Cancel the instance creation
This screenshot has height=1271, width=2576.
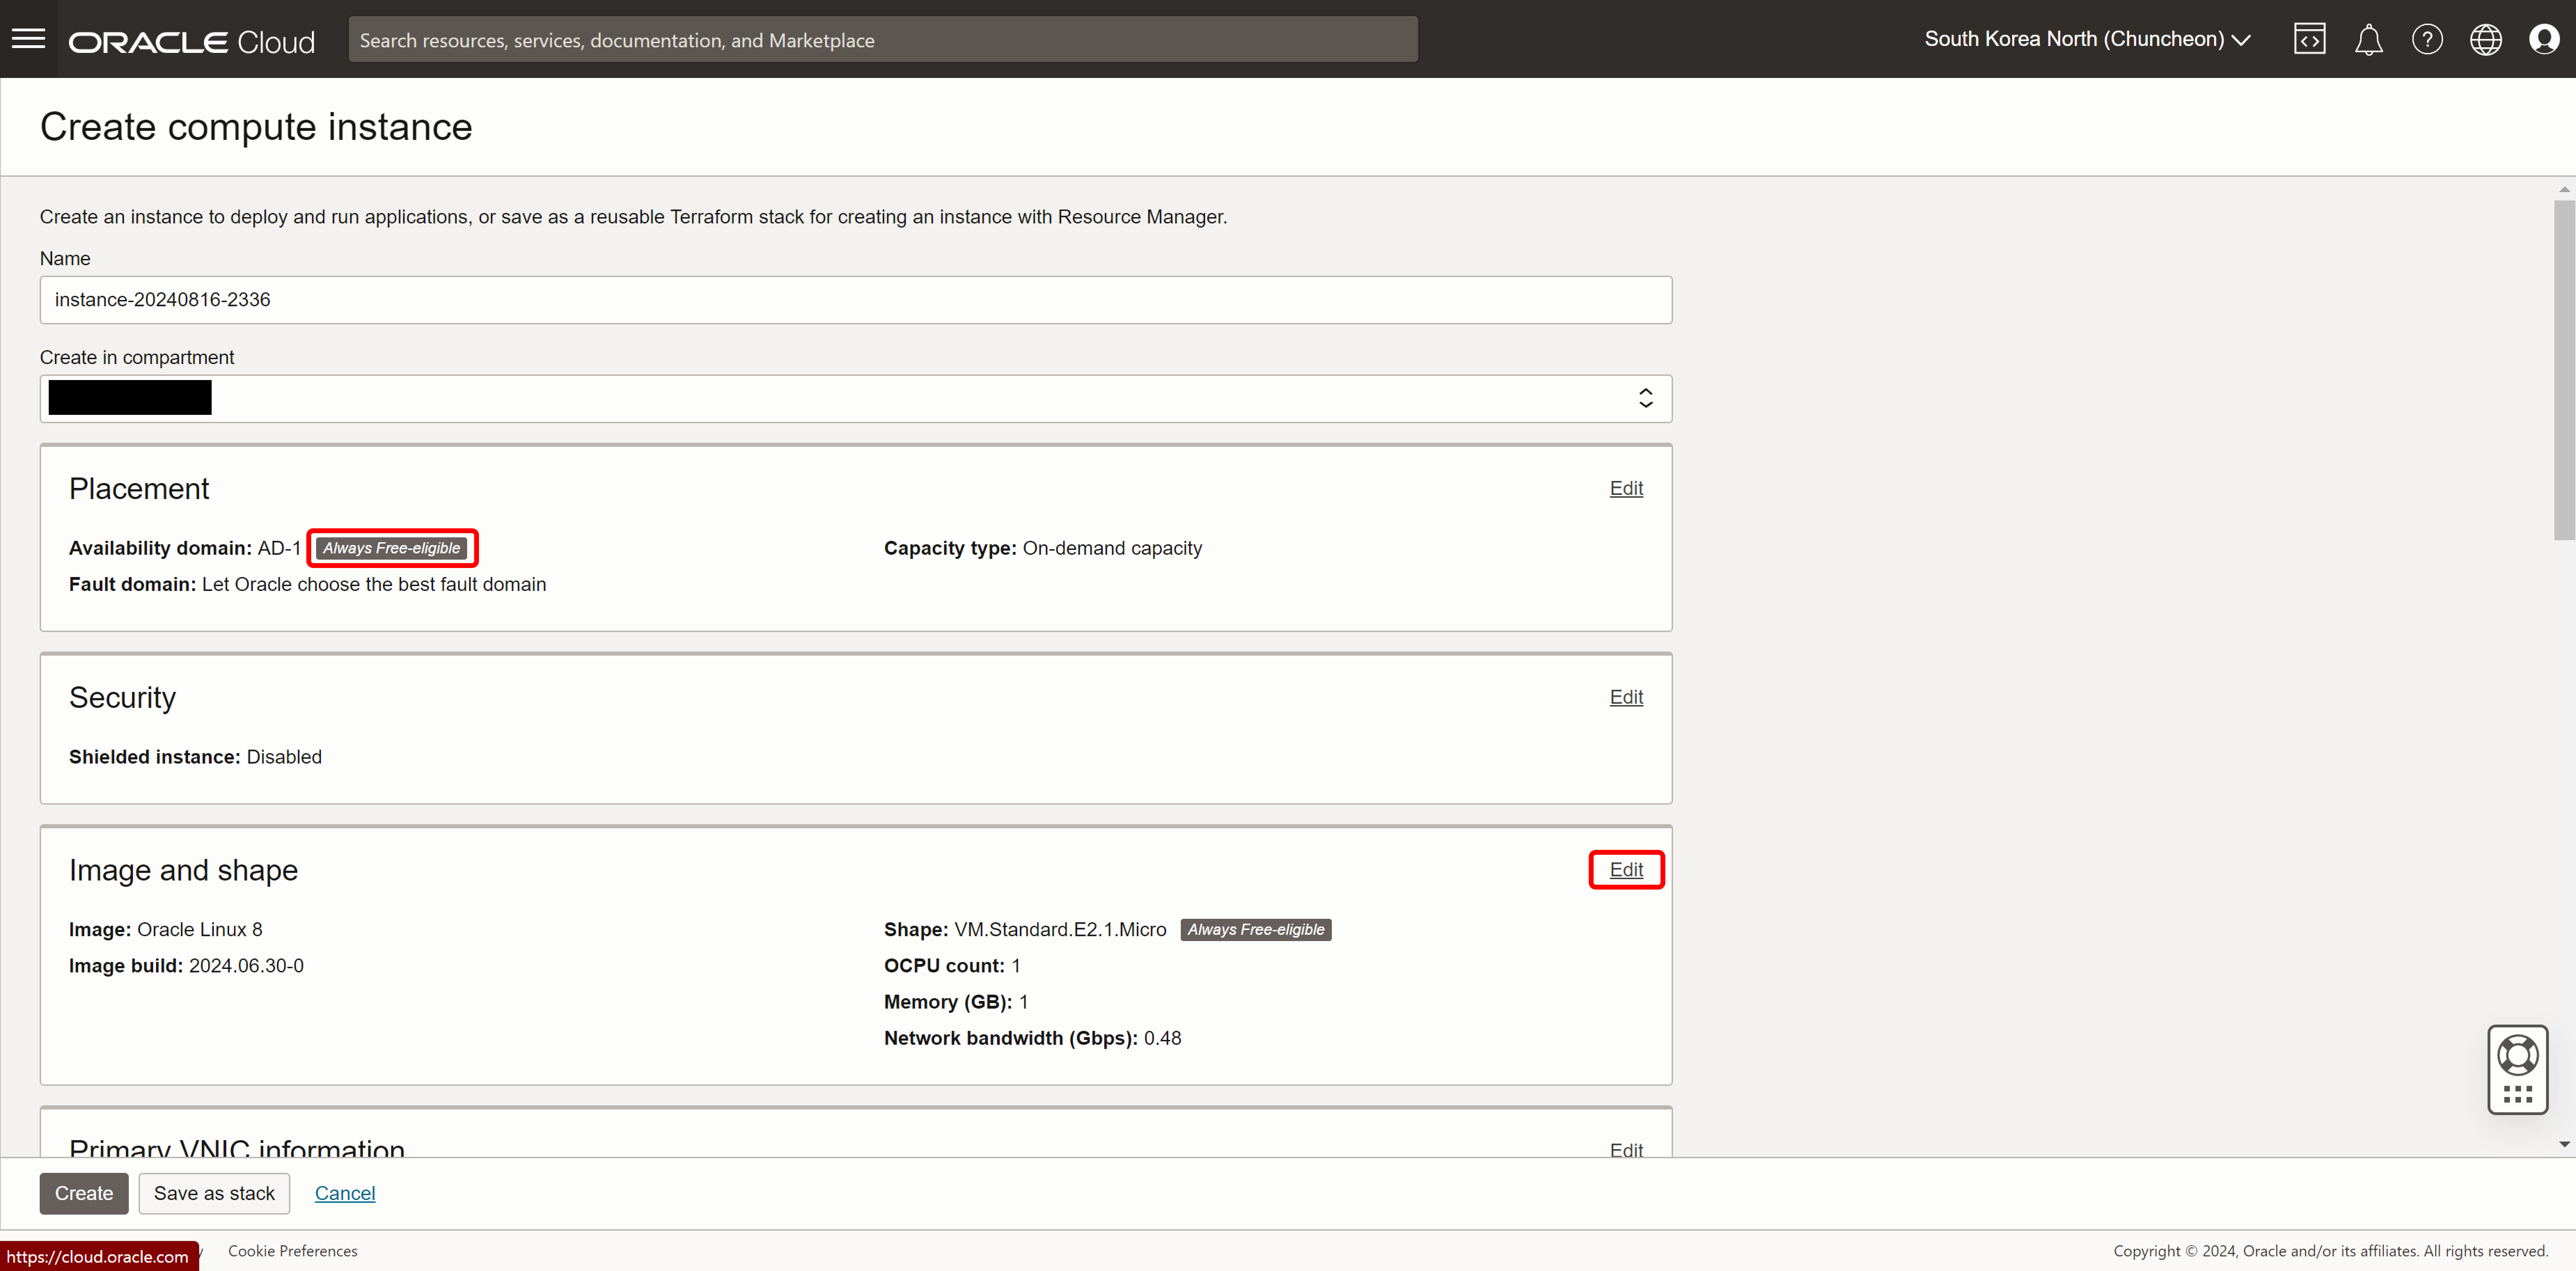(345, 1193)
